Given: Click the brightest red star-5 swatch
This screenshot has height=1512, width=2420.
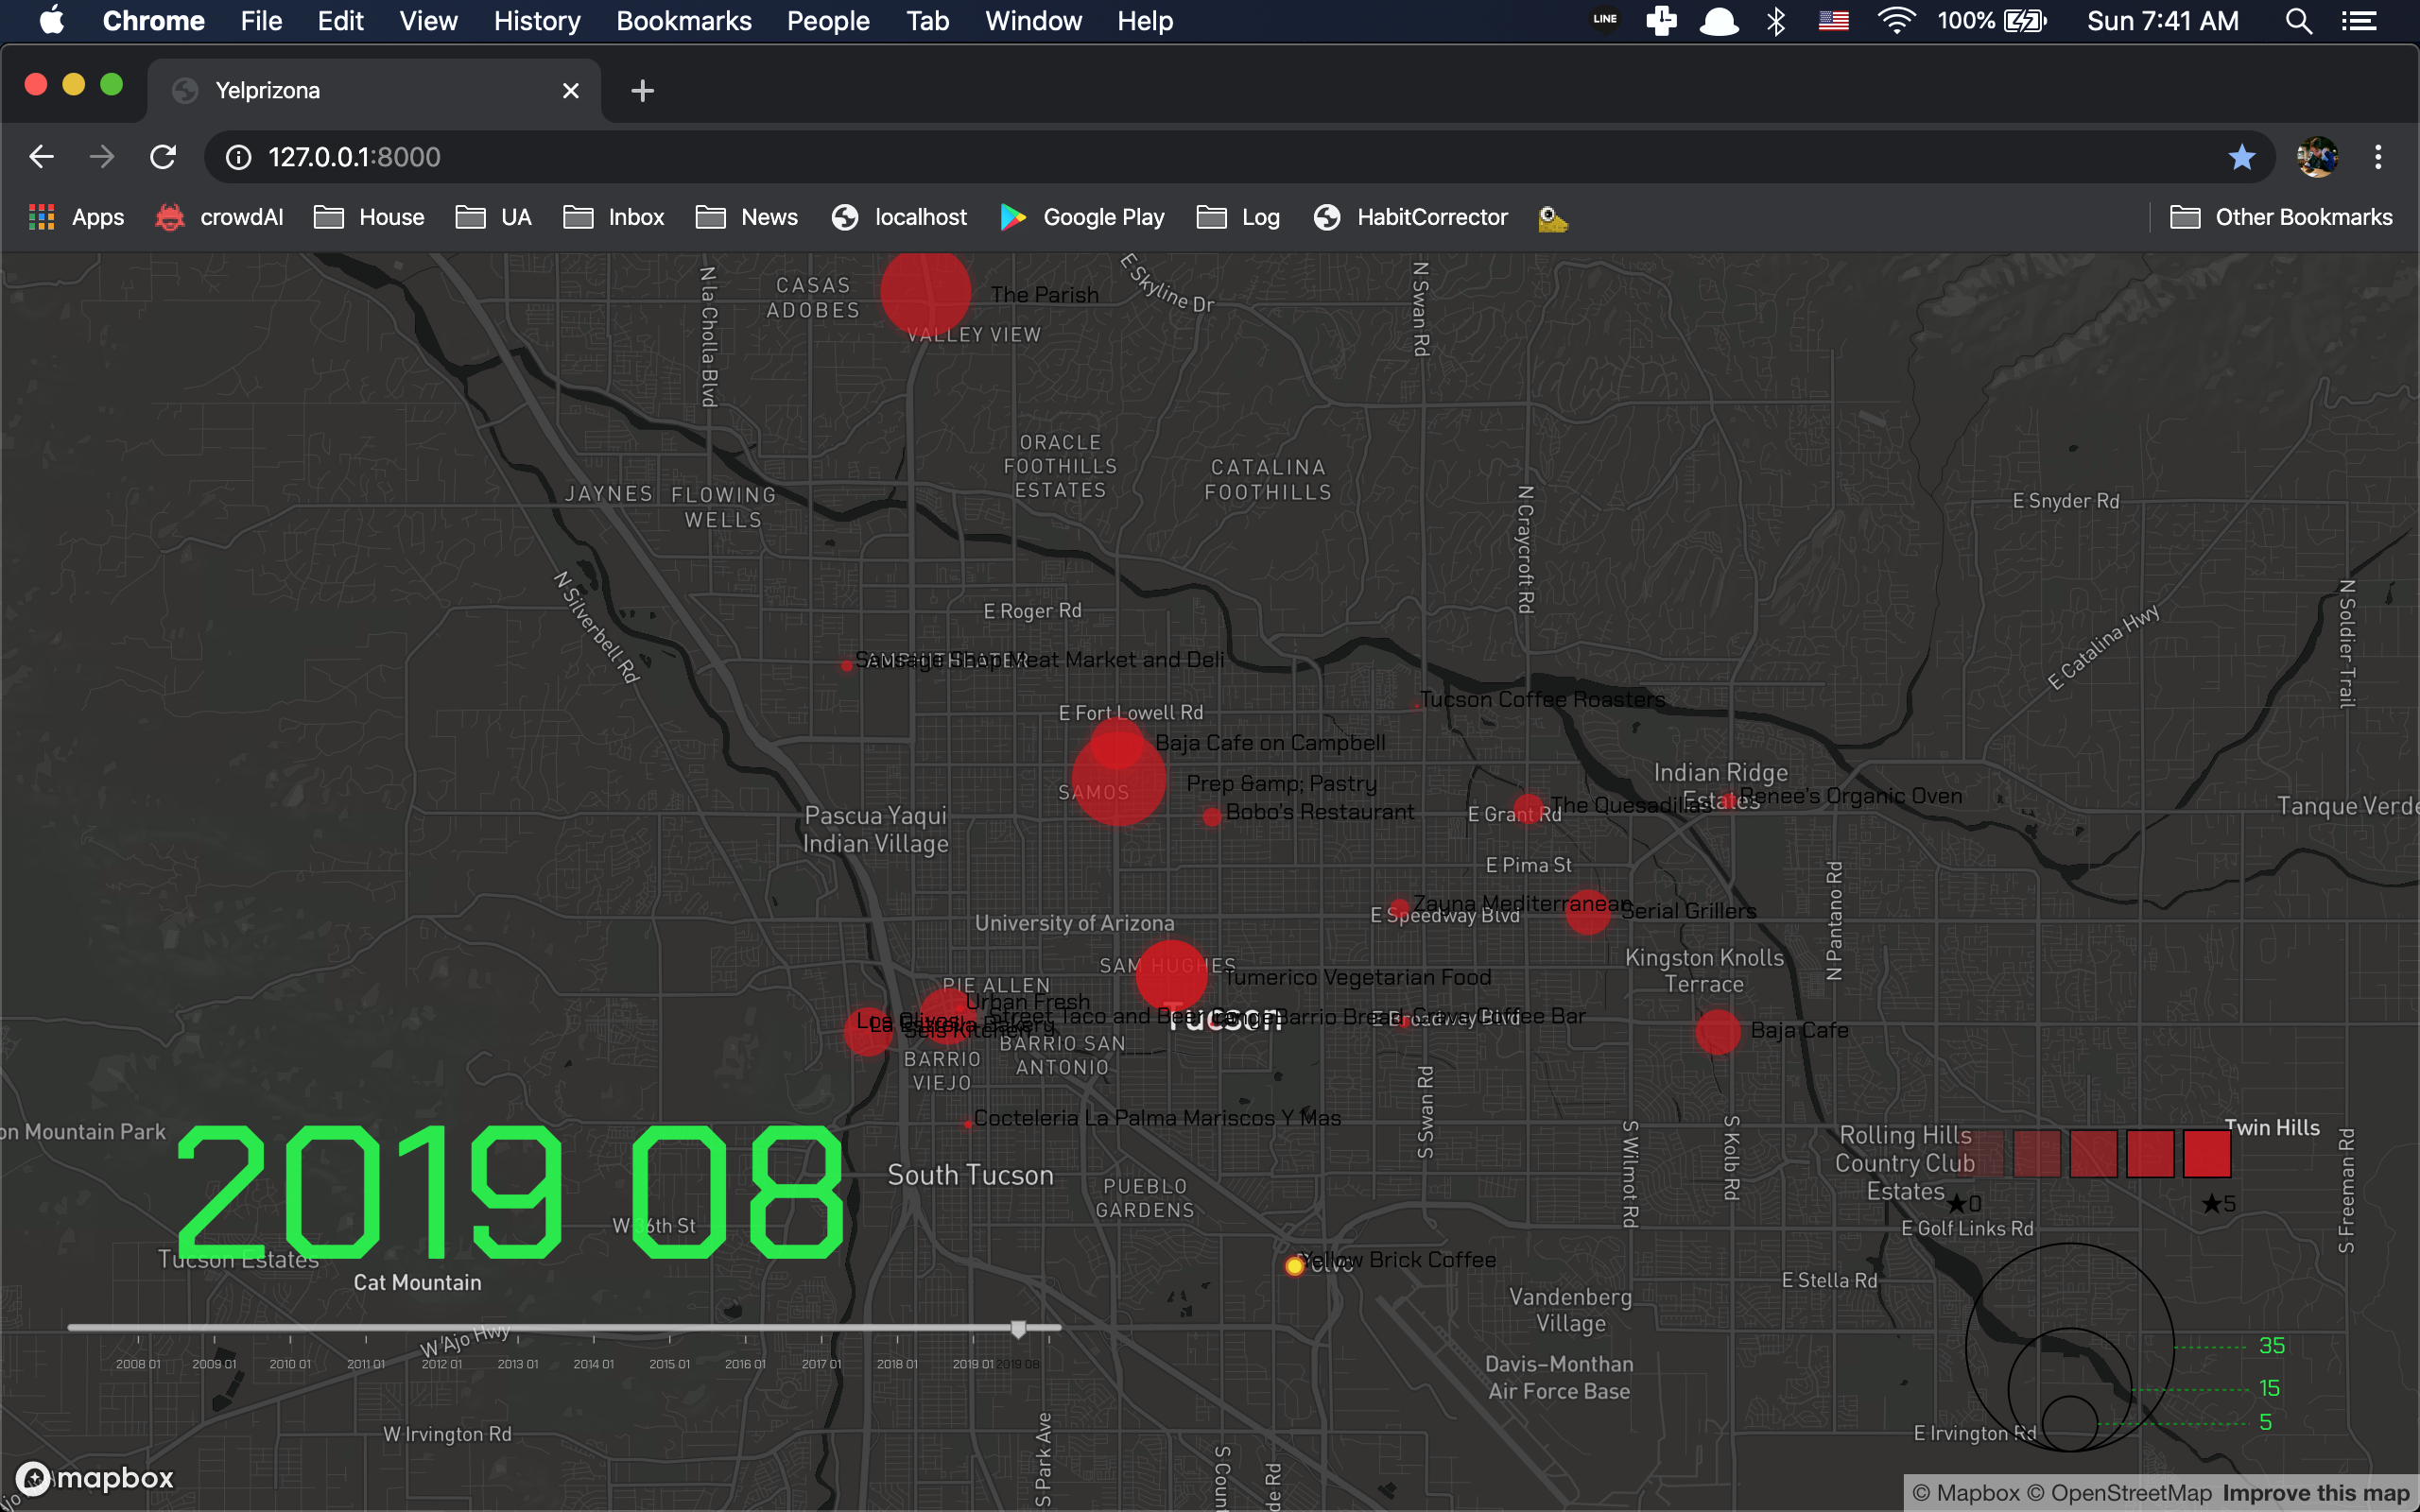Looking at the screenshot, I should 2207,1153.
